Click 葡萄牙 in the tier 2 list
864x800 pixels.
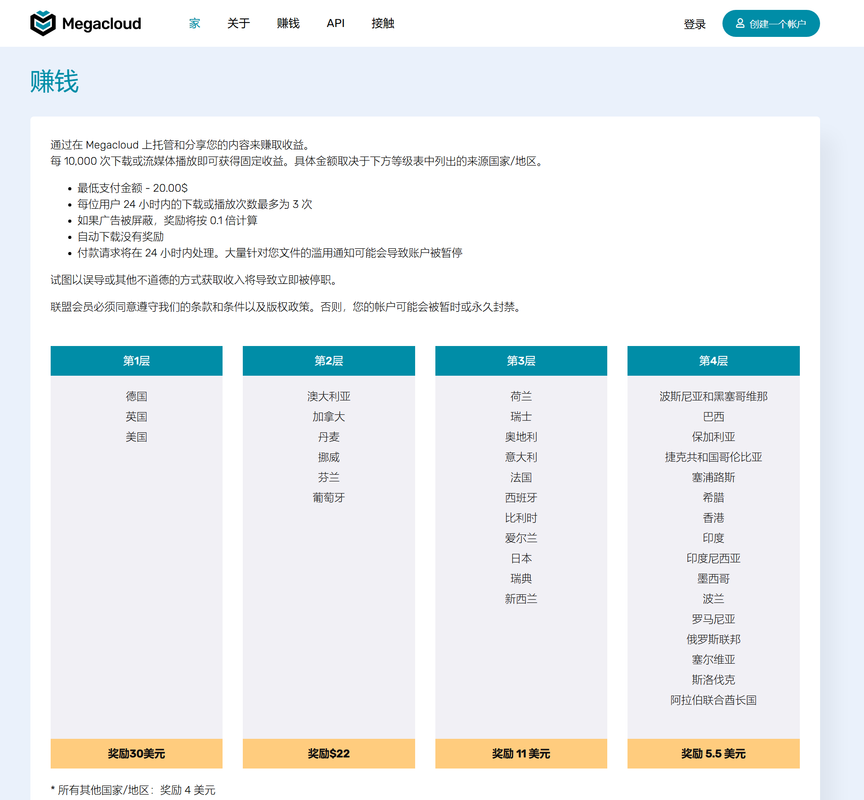point(329,498)
